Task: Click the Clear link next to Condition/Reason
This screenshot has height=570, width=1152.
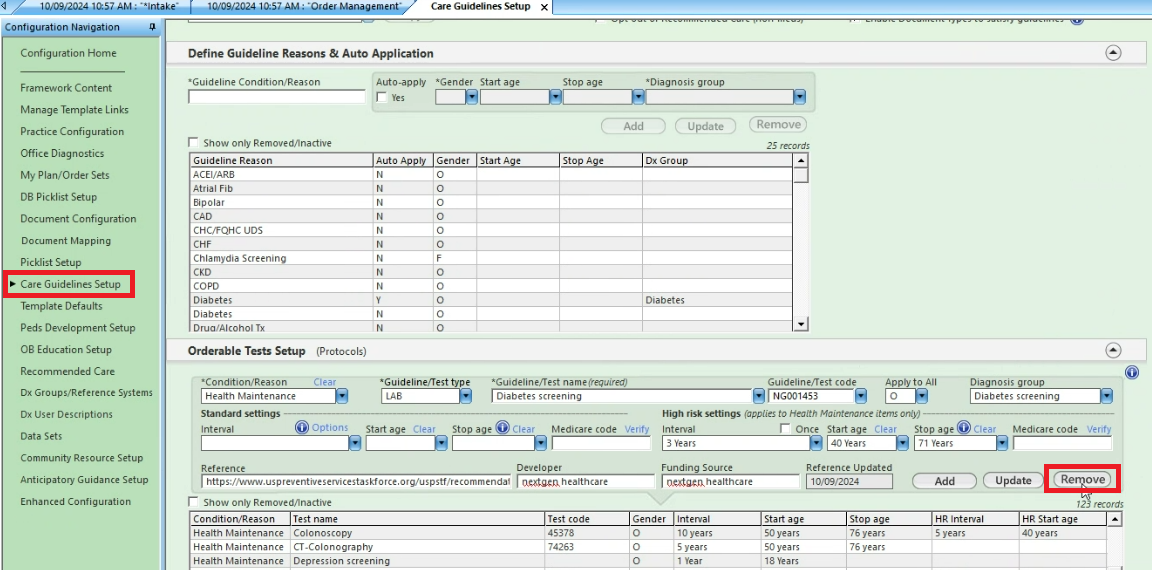Action: click(325, 382)
